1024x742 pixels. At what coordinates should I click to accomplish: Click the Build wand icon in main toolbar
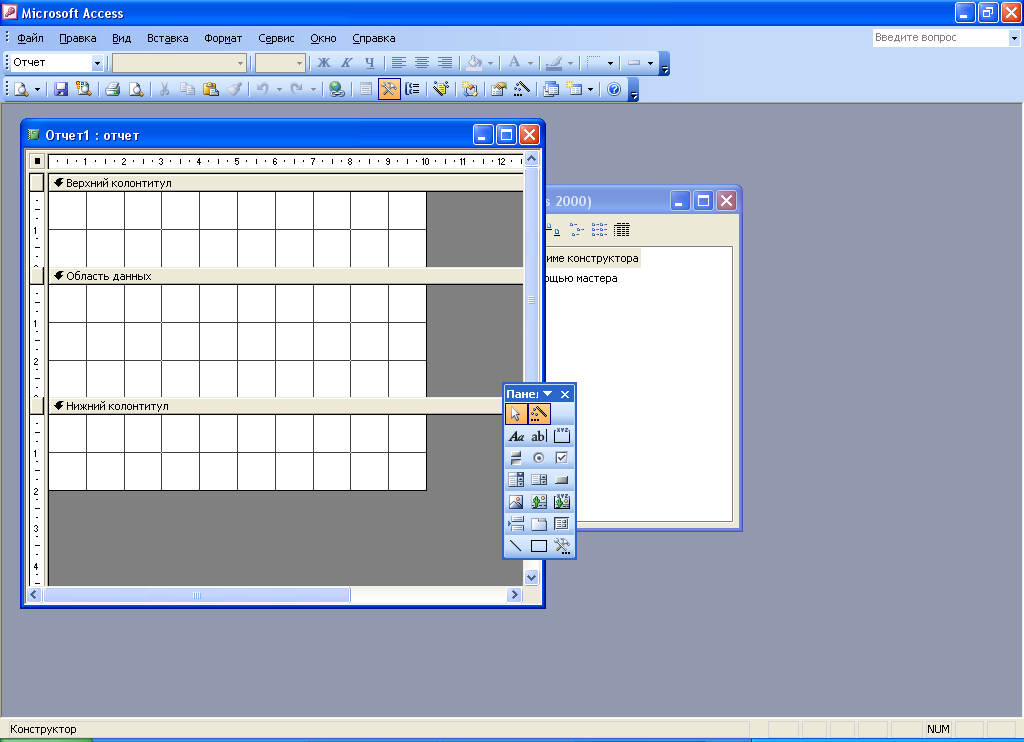coord(522,89)
